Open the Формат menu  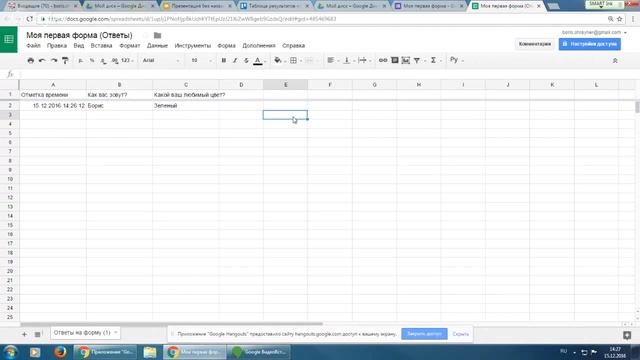(x=129, y=46)
